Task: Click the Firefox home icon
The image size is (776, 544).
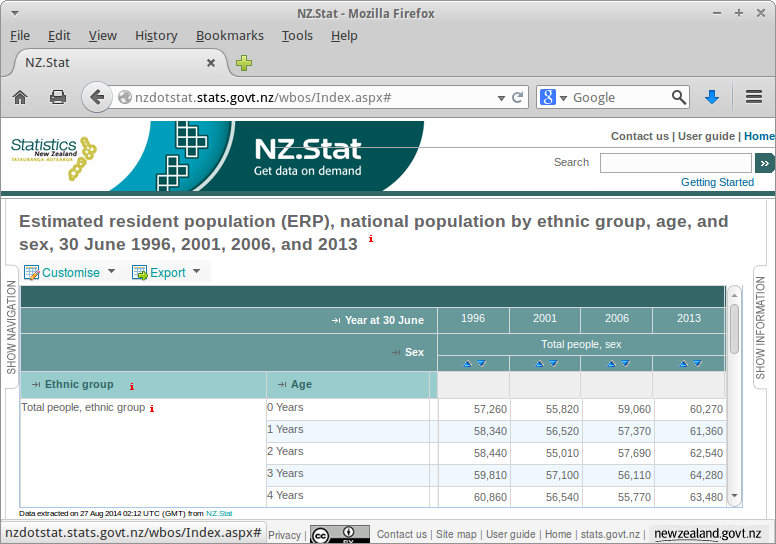Action: coord(20,97)
